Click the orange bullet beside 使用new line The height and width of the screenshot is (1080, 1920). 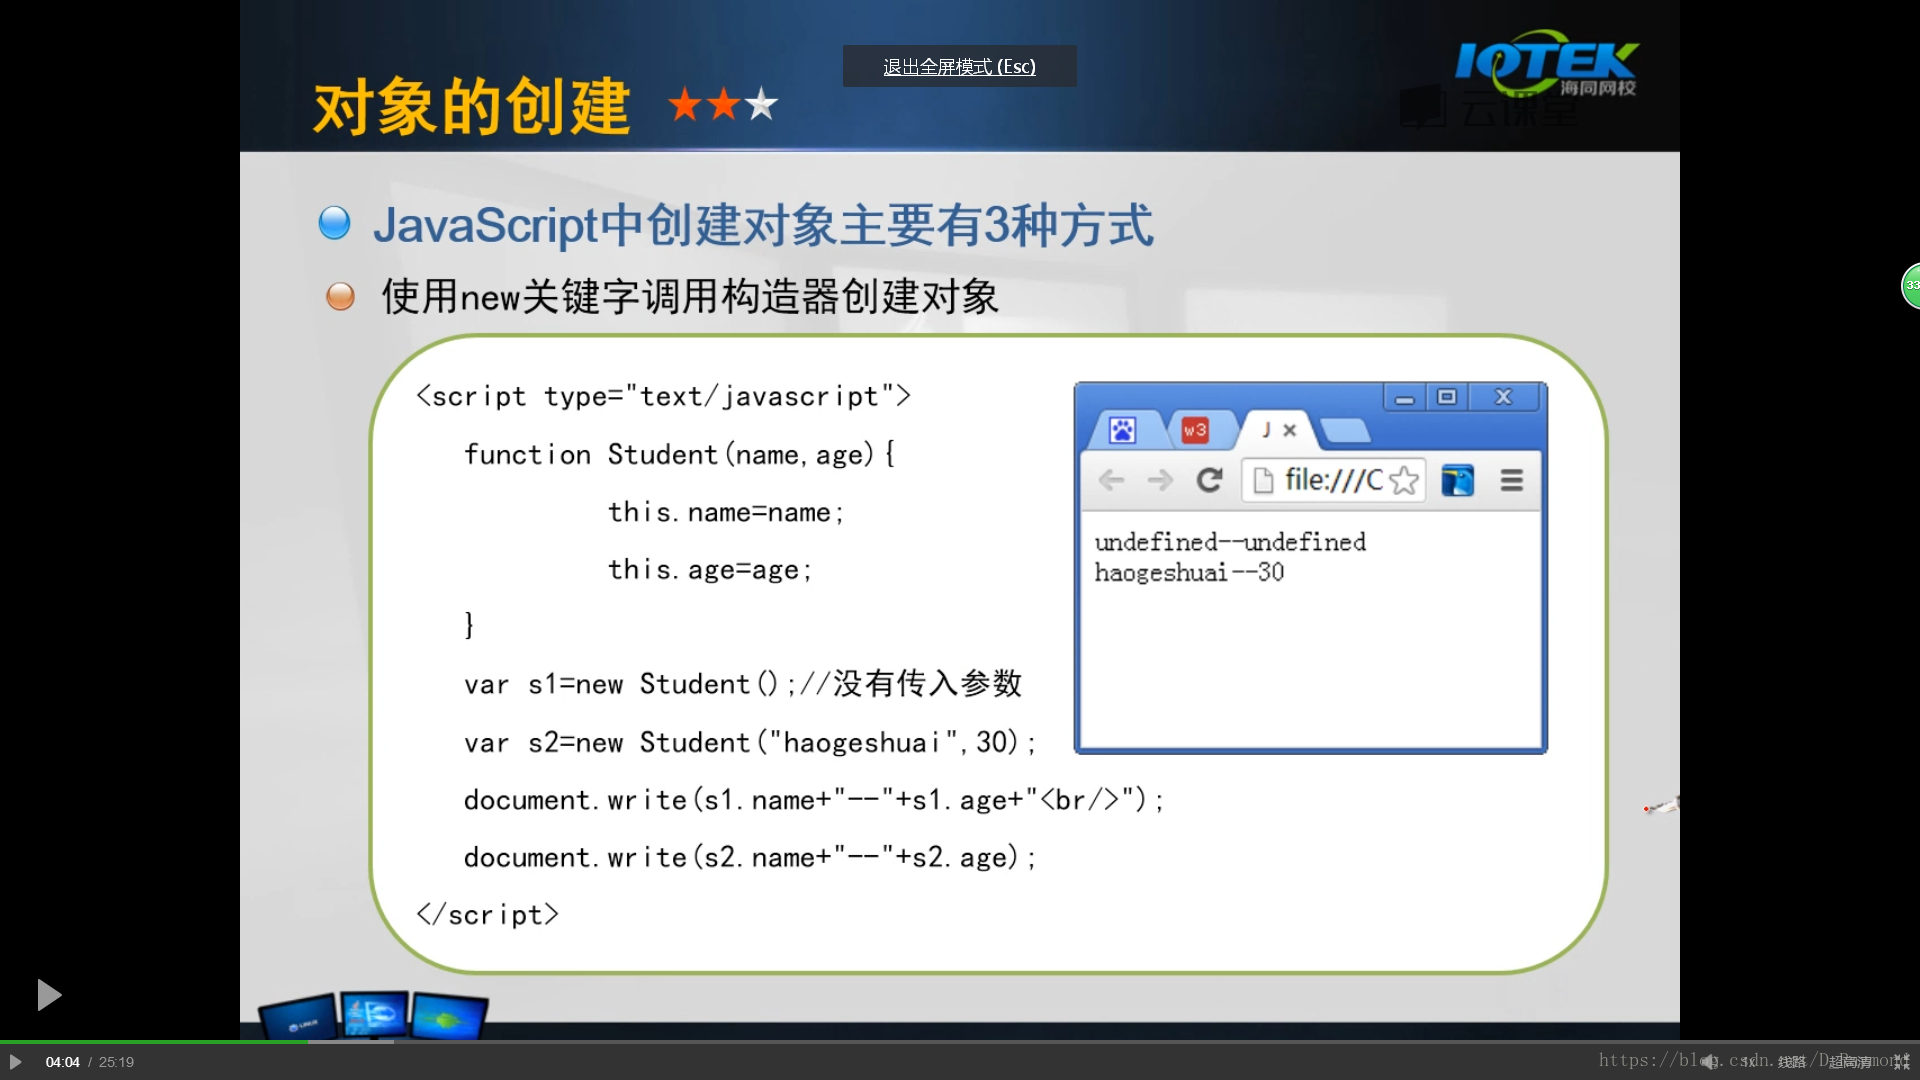click(340, 296)
